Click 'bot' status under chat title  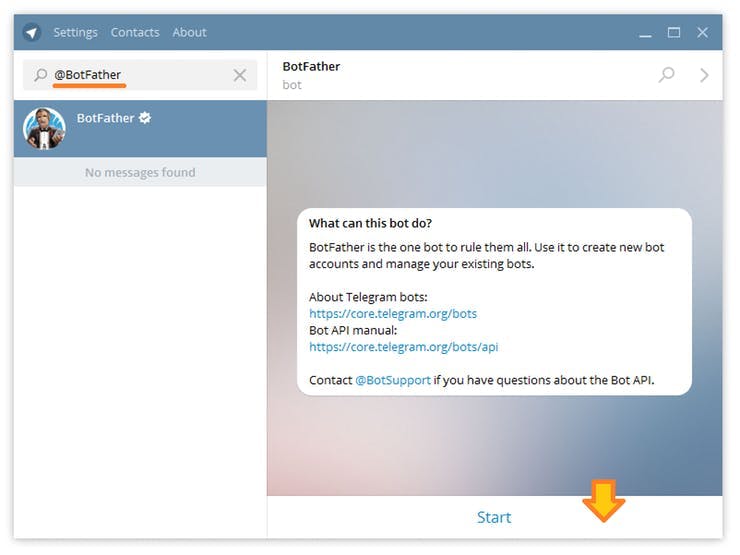[292, 85]
